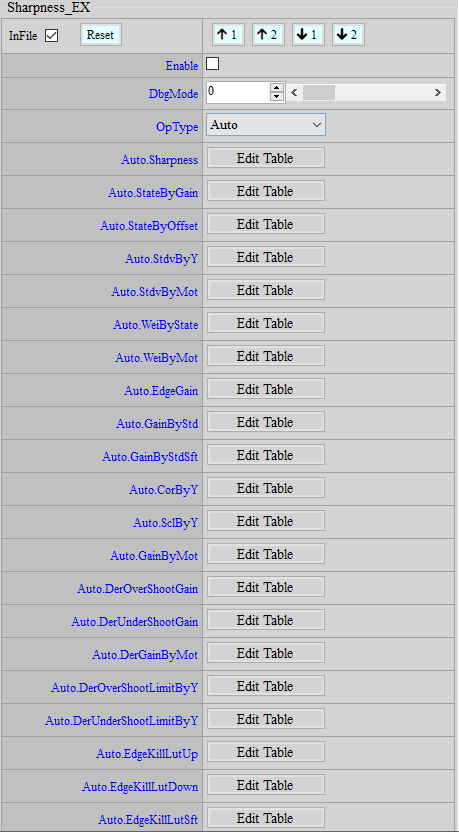Click the up arrow 2 button

pyautogui.click(x=268, y=35)
